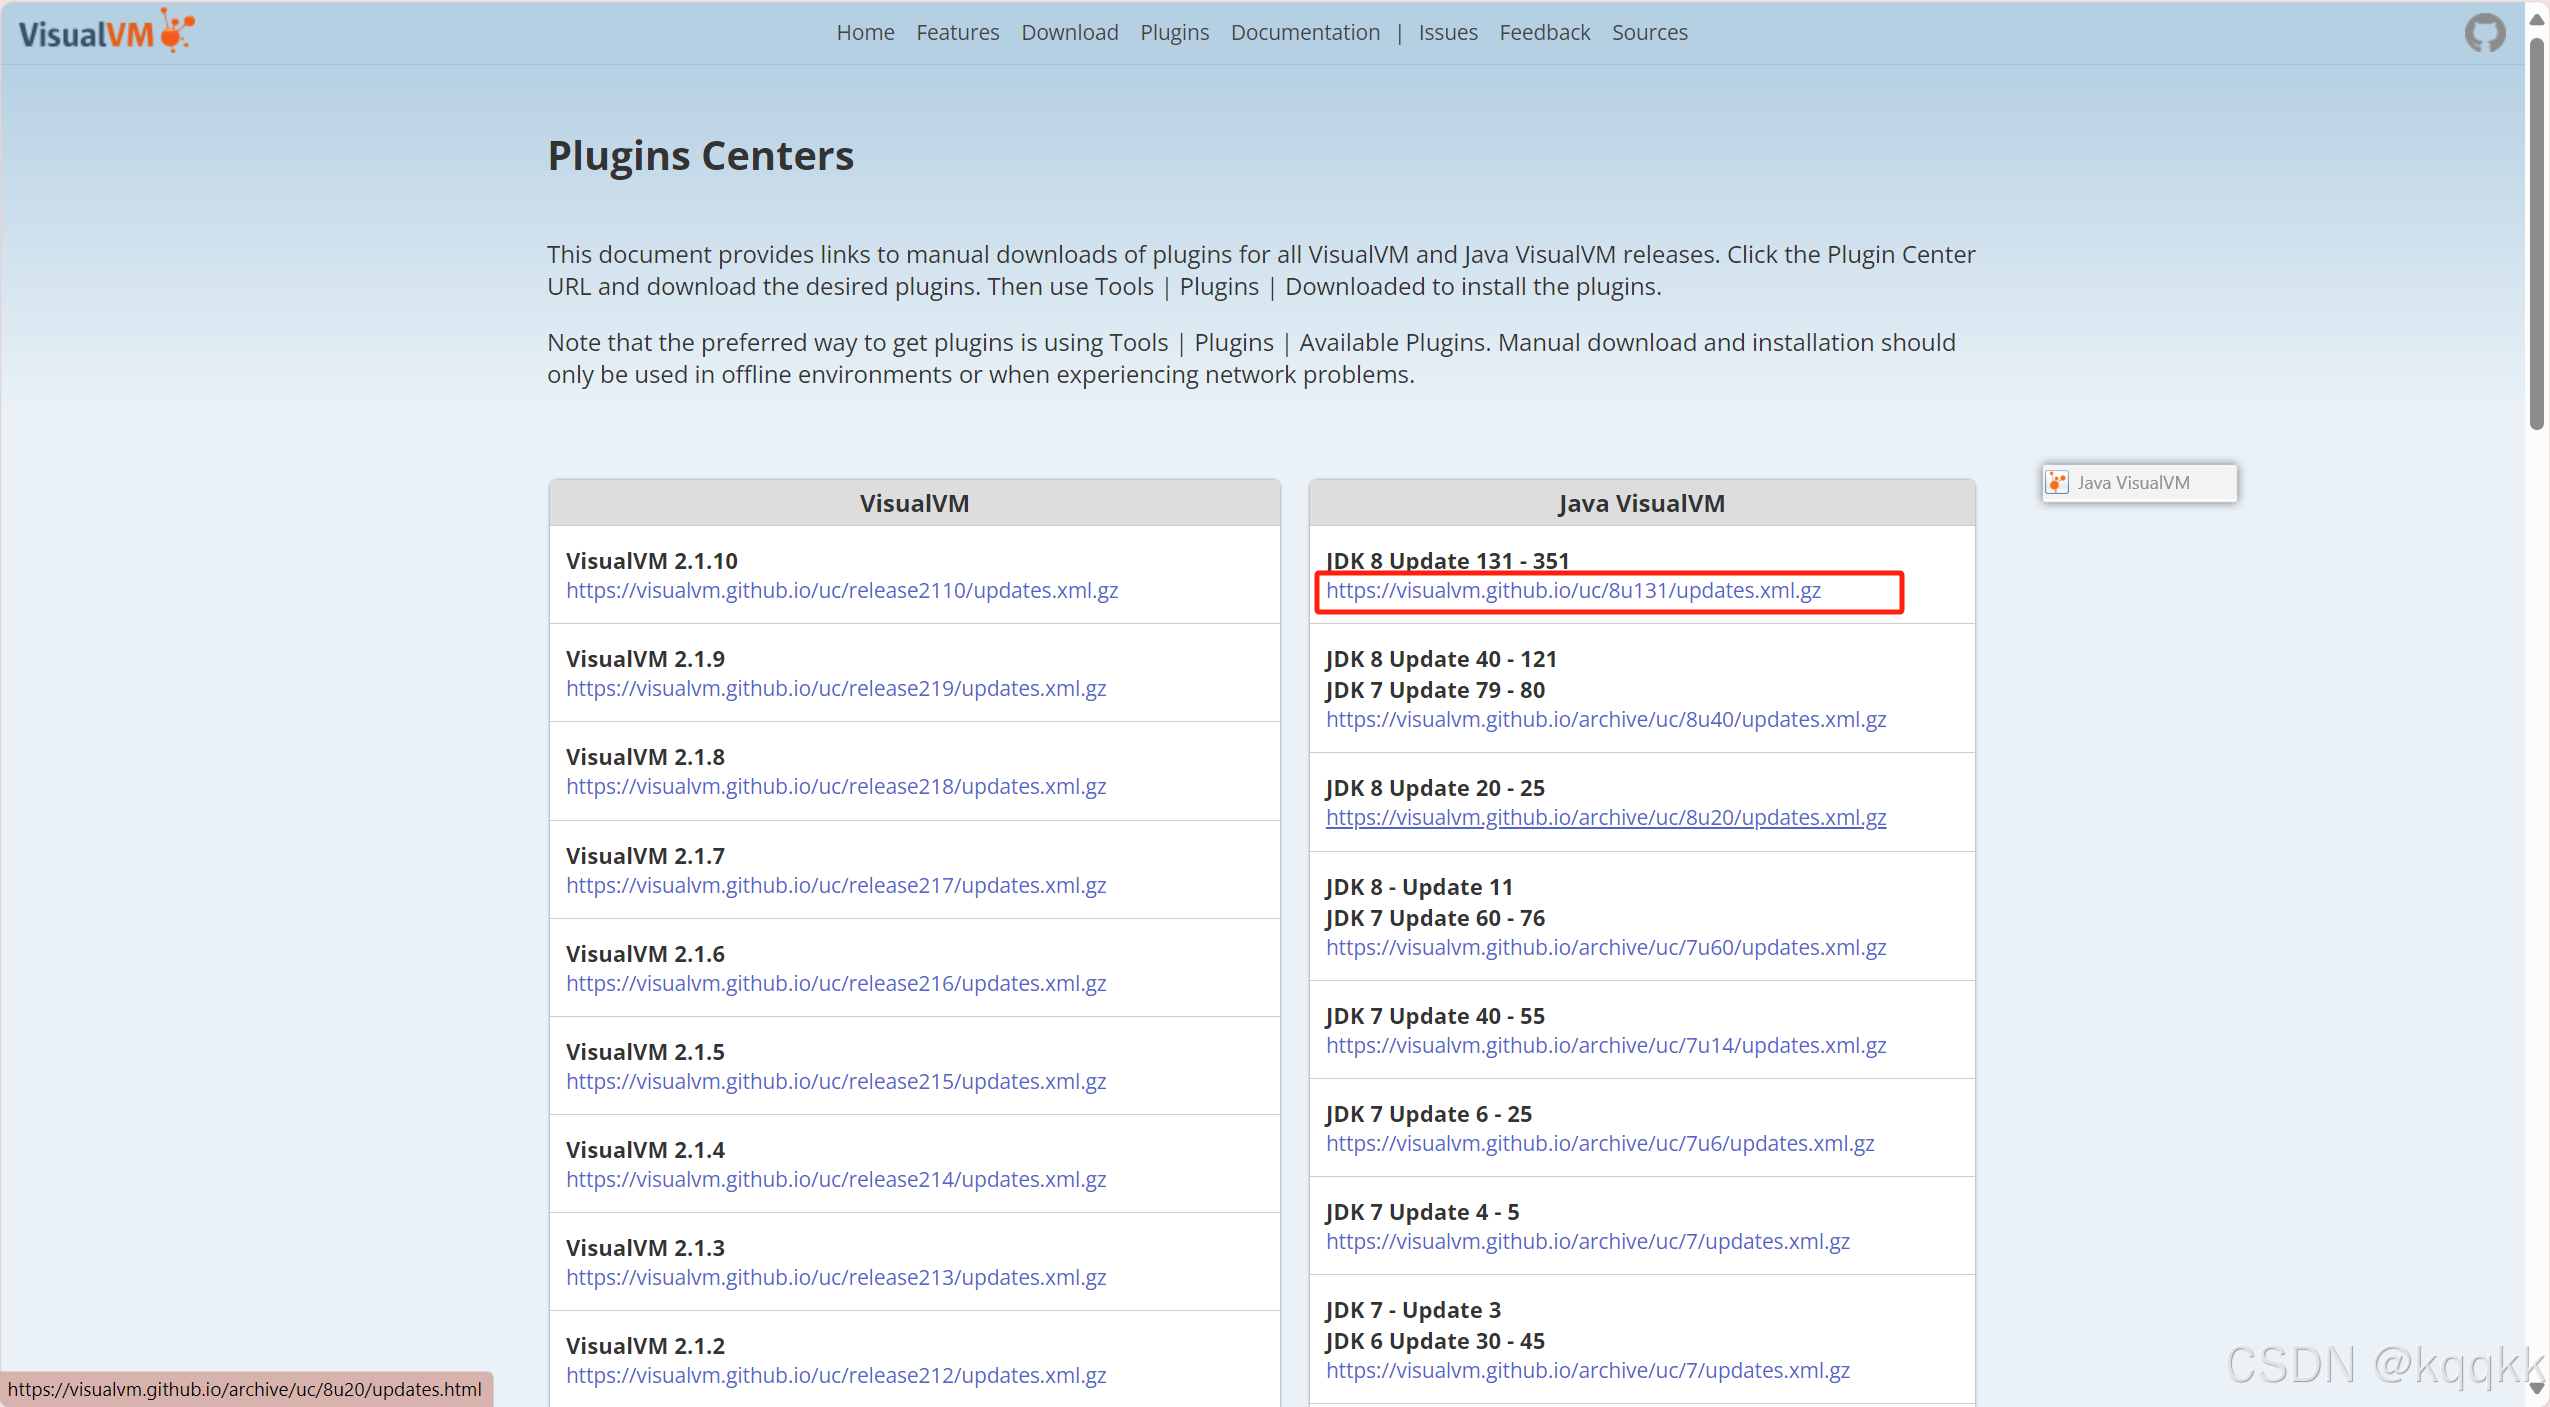The image size is (2550, 1407).
Task: Open the VisualVM 2.1.10 updates URL
Action: [x=841, y=590]
